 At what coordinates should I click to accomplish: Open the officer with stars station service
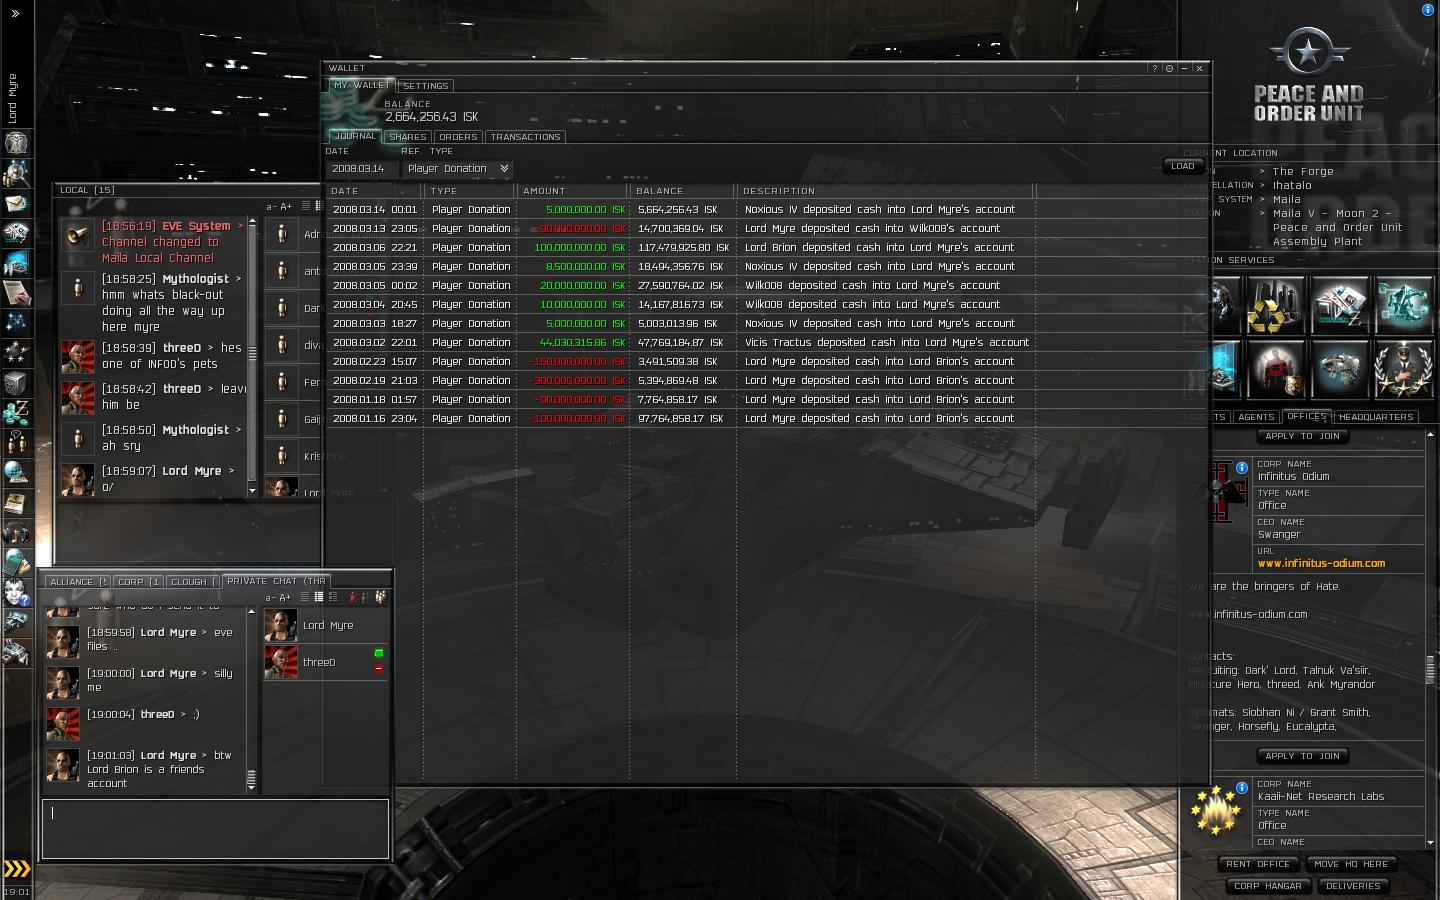pos(1403,368)
